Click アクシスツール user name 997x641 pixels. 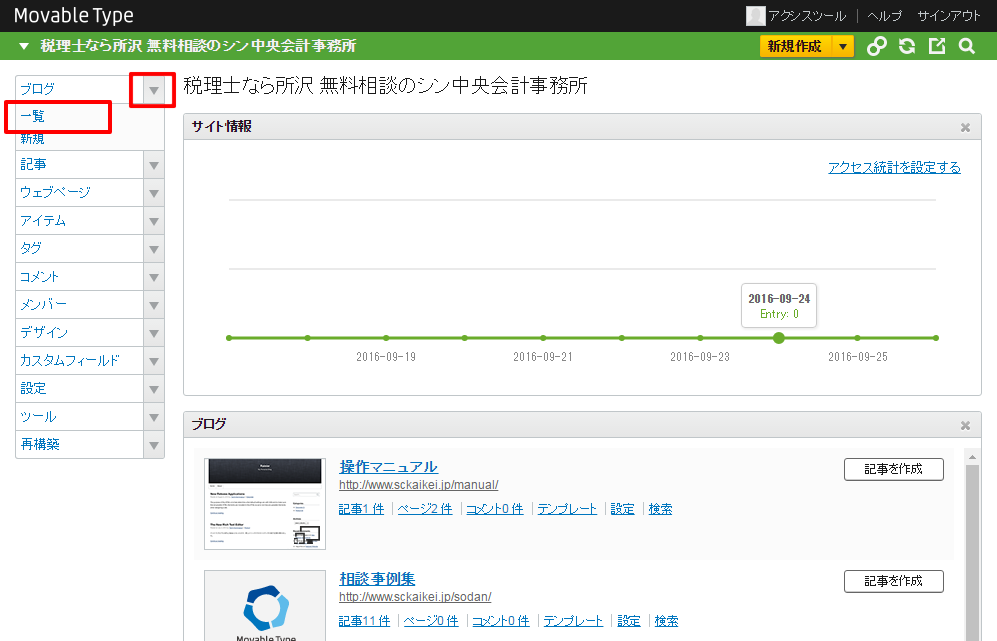[807, 16]
